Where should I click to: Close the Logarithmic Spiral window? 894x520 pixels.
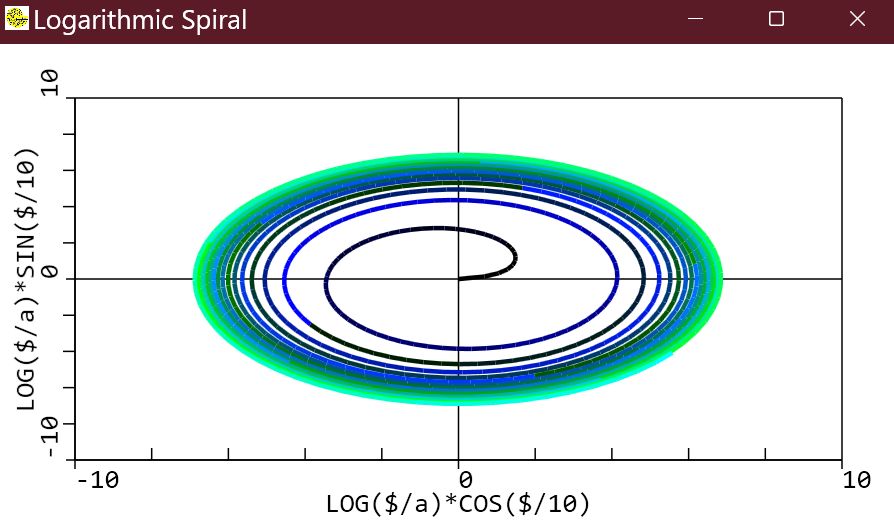coord(855,19)
